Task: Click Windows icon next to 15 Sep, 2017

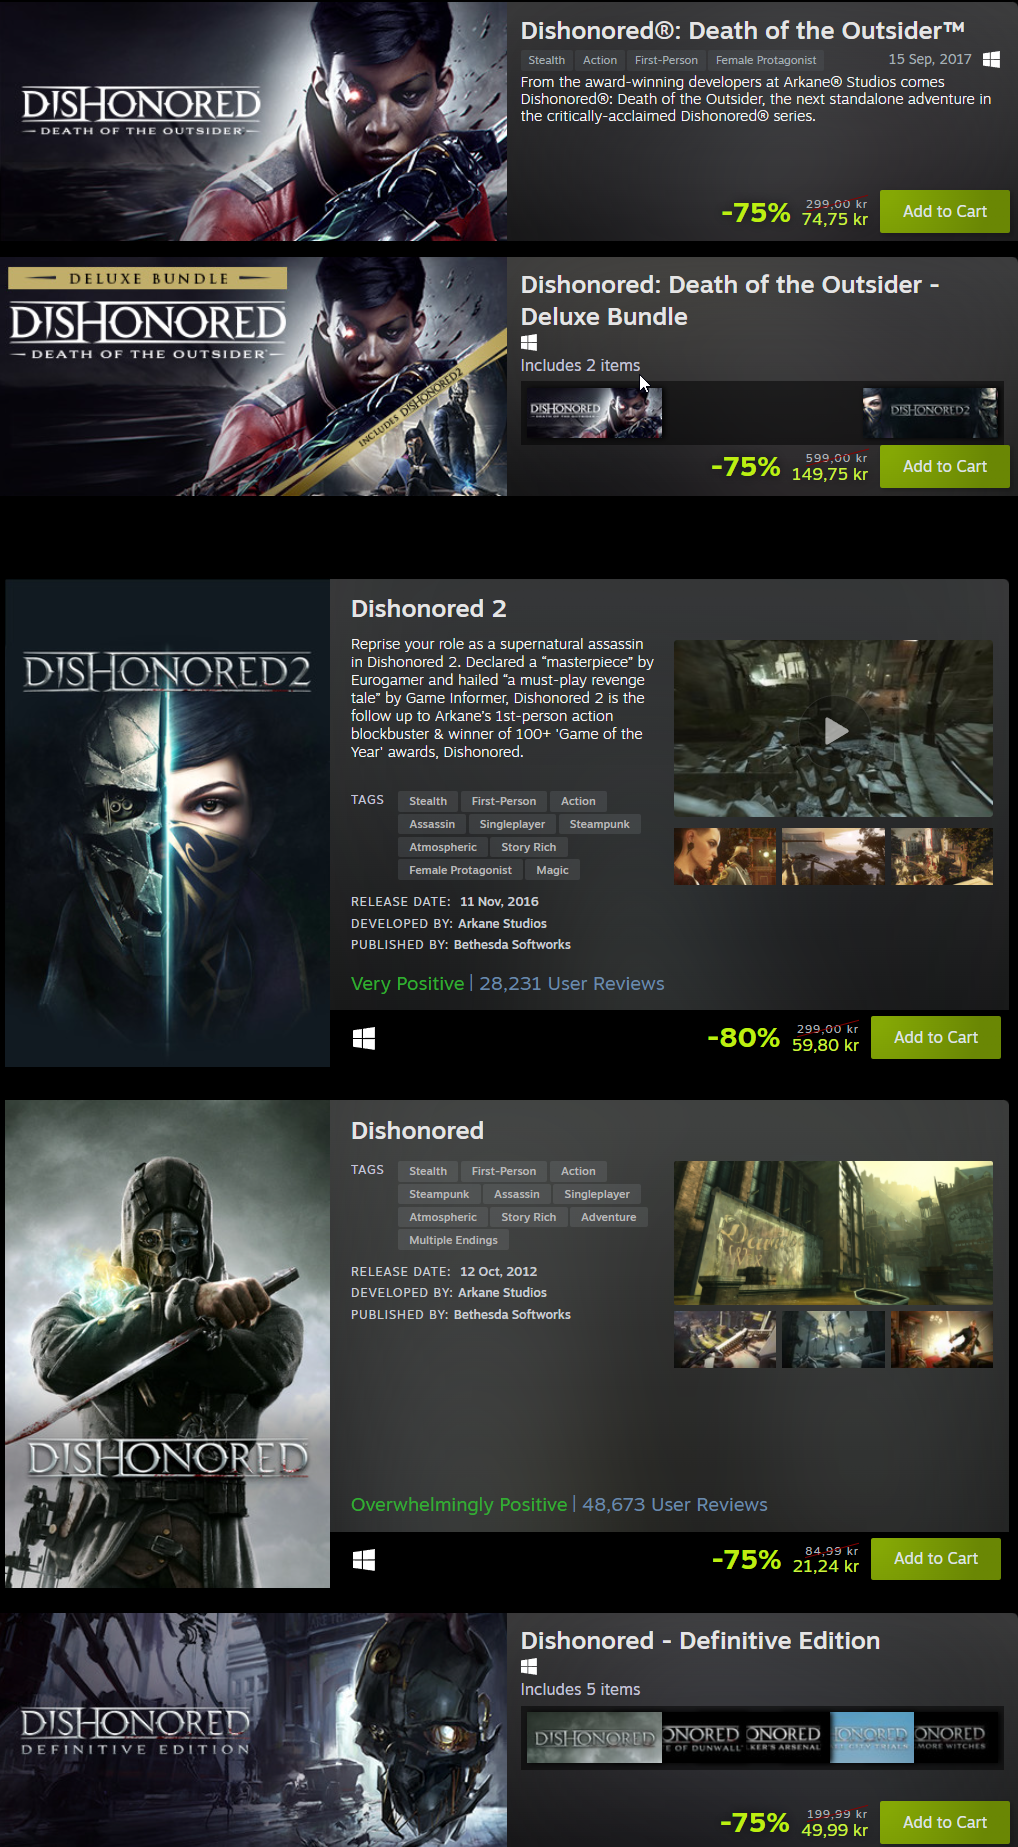Action: point(991,59)
